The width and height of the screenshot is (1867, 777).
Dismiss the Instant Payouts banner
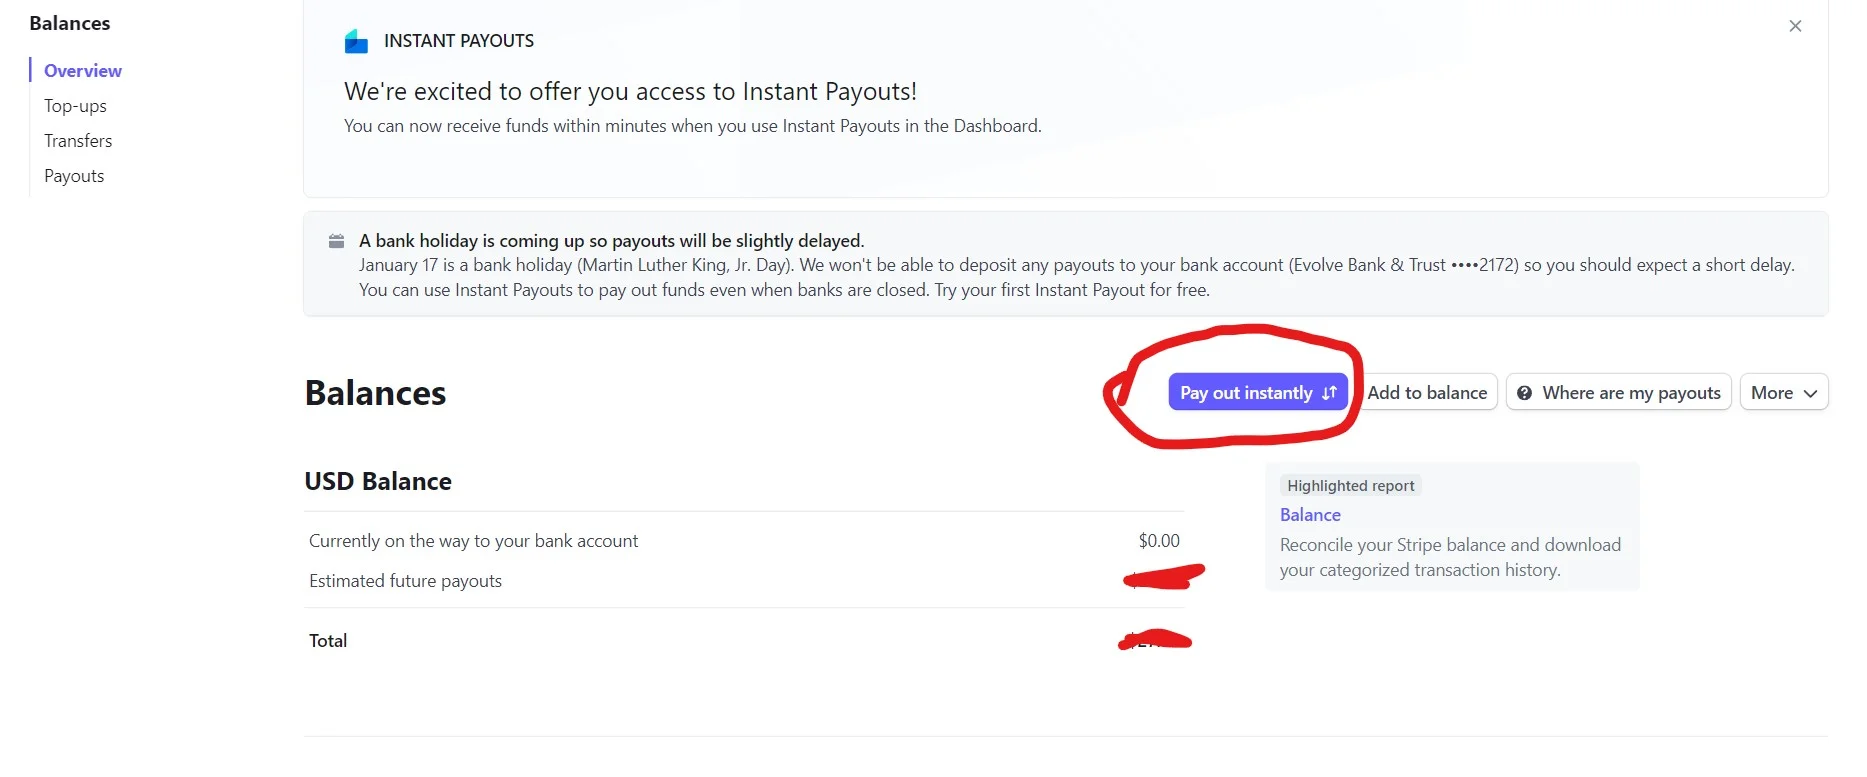tap(1795, 26)
